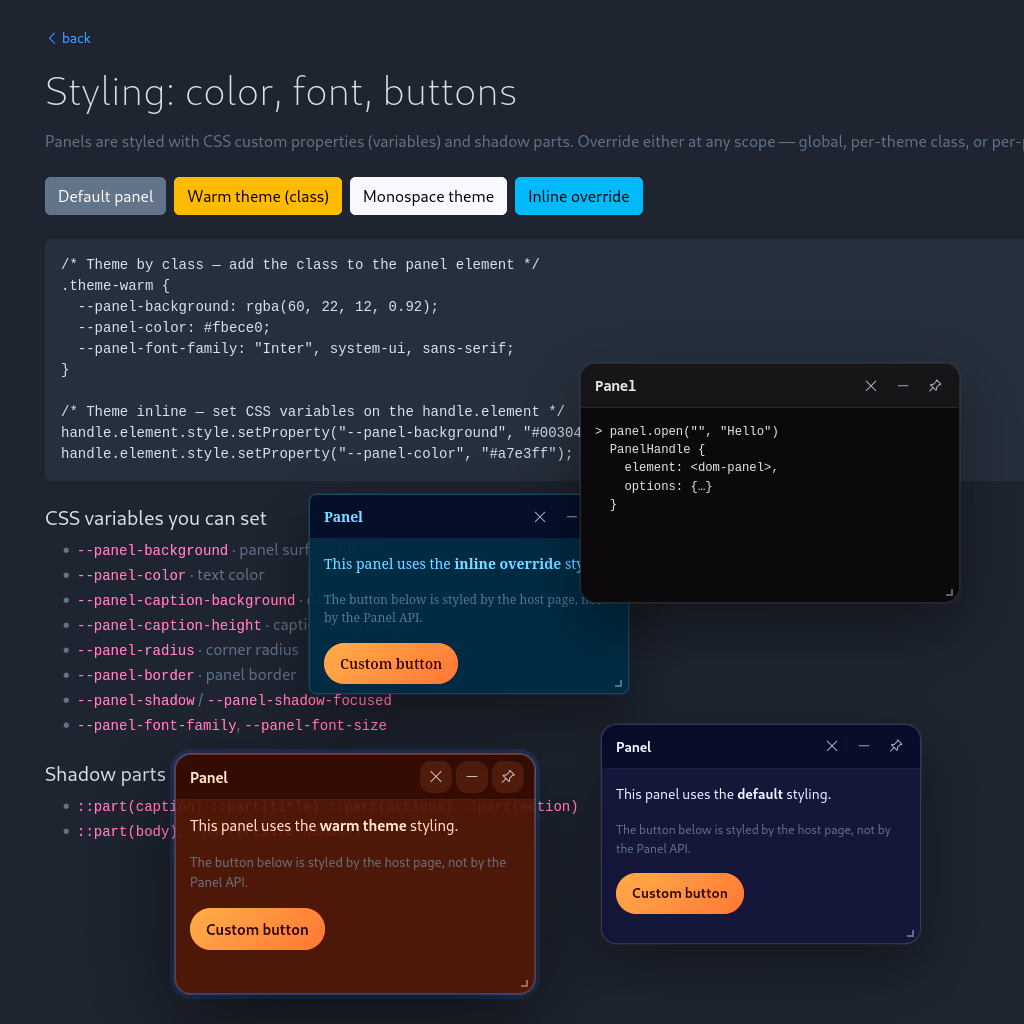Minimize the default styling panel
The height and width of the screenshot is (1024, 1024).
coord(863,746)
